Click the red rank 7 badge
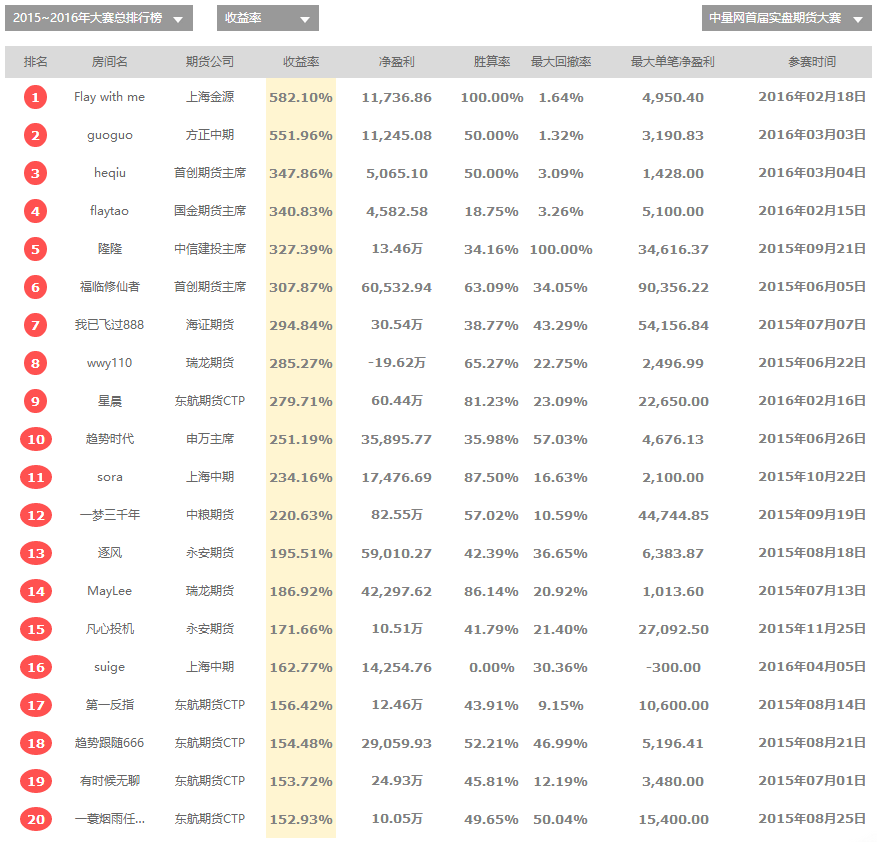 [35, 326]
